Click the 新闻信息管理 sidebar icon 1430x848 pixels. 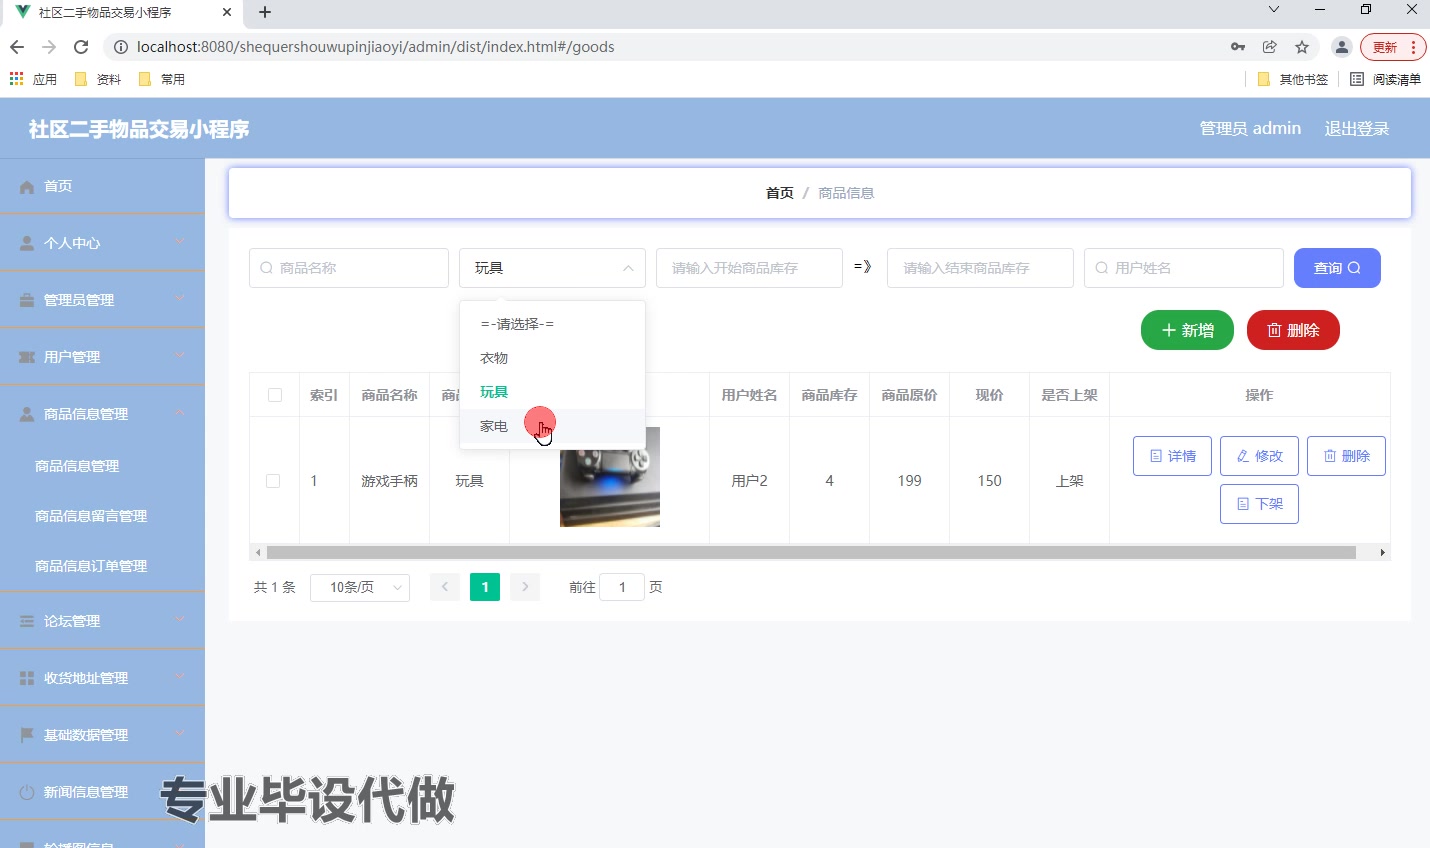tap(25, 791)
